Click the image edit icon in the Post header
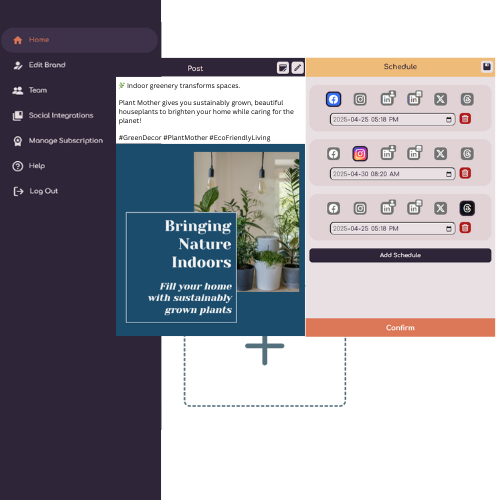This screenshot has width=500, height=500. [x=283, y=68]
